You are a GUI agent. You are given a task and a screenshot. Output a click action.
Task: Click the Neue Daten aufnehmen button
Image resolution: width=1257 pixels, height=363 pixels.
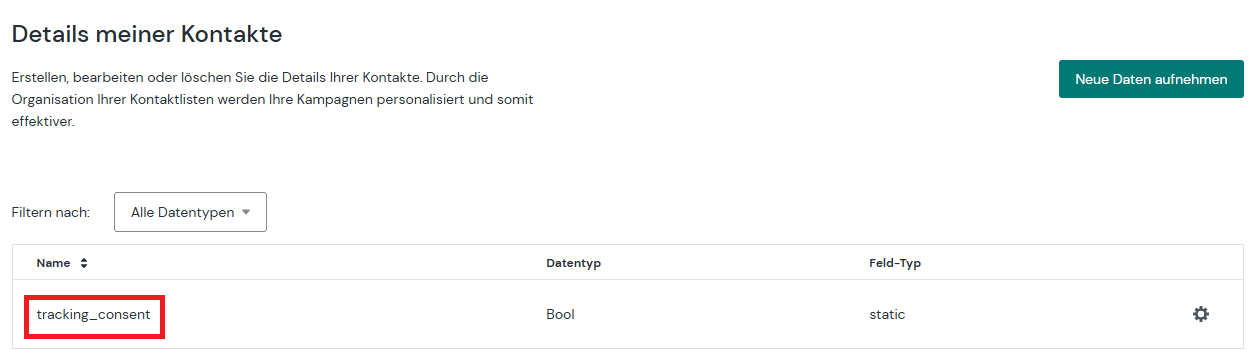pos(1151,79)
